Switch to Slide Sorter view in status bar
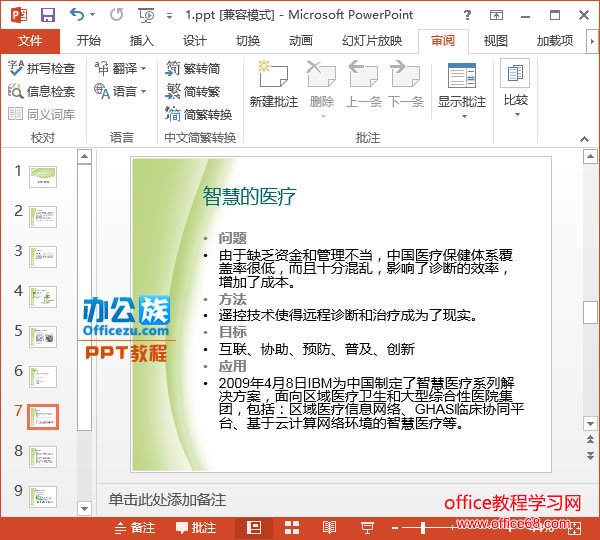The height and width of the screenshot is (540, 600). click(x=292, y=527)
